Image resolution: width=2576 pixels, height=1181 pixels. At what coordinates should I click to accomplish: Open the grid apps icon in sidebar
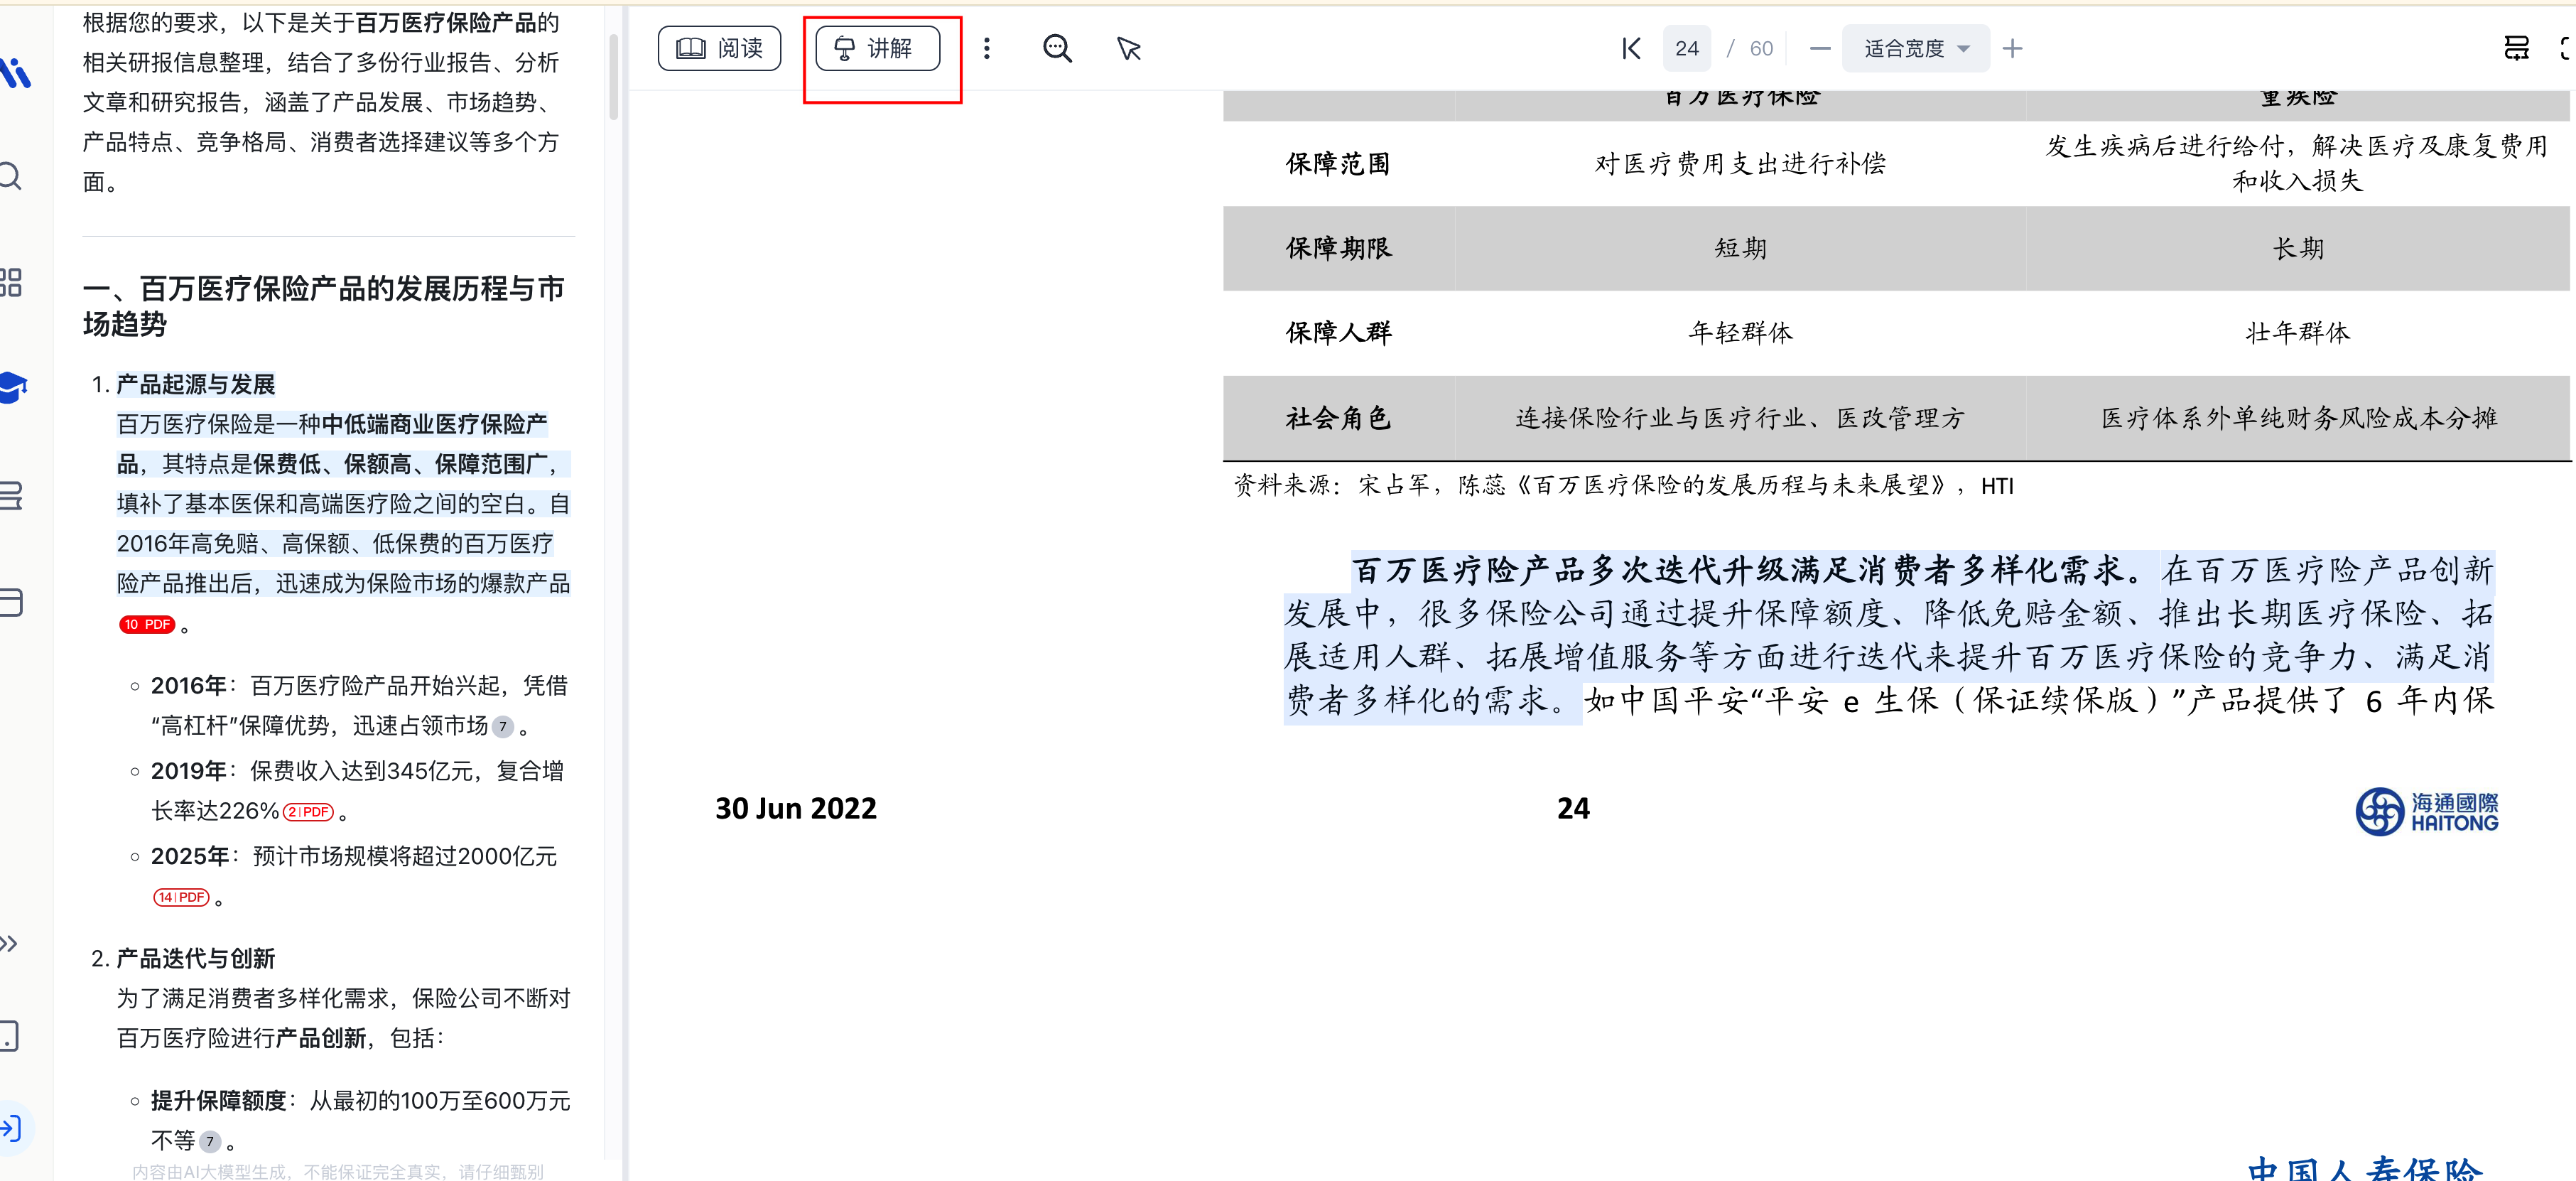(x=11, y=282)
